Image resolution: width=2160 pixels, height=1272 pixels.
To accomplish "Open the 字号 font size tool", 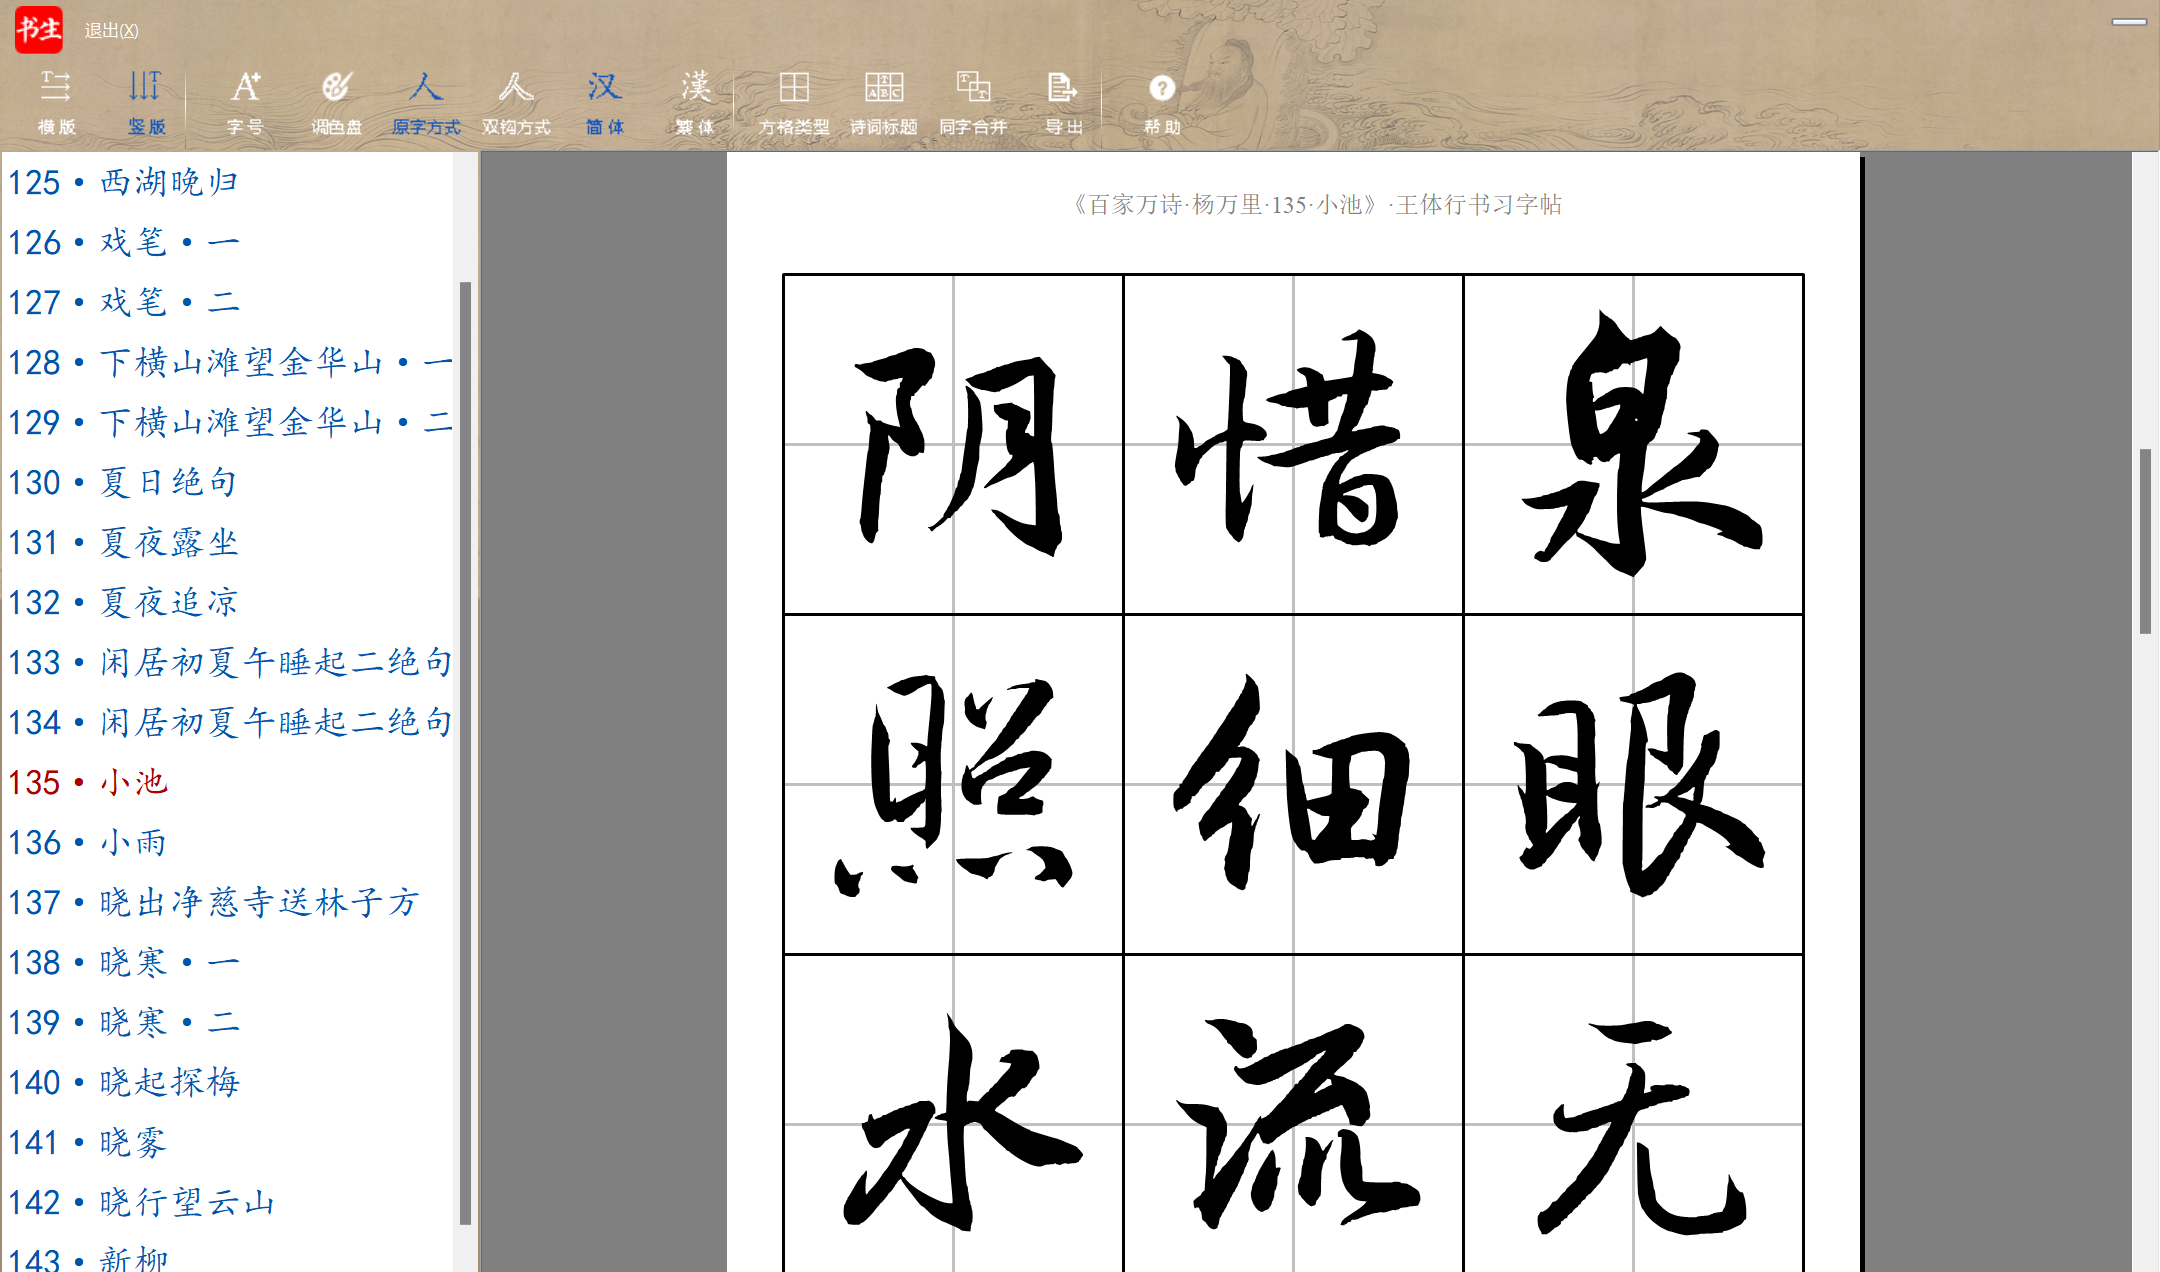I will 245,102.
